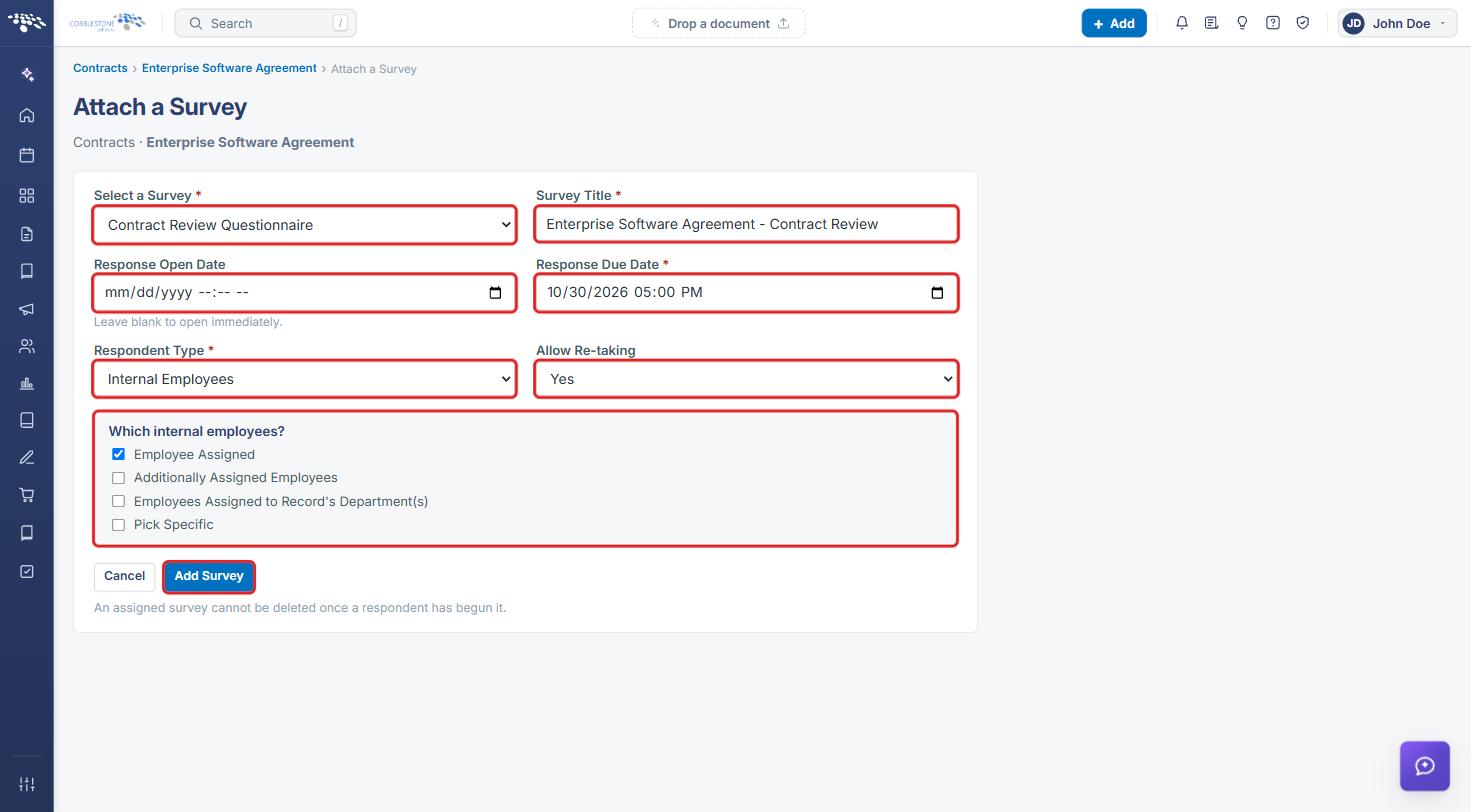Open the people/users sidebar icon
Image resolution: width=1471 pixels, height=812 pixels.
27,346
